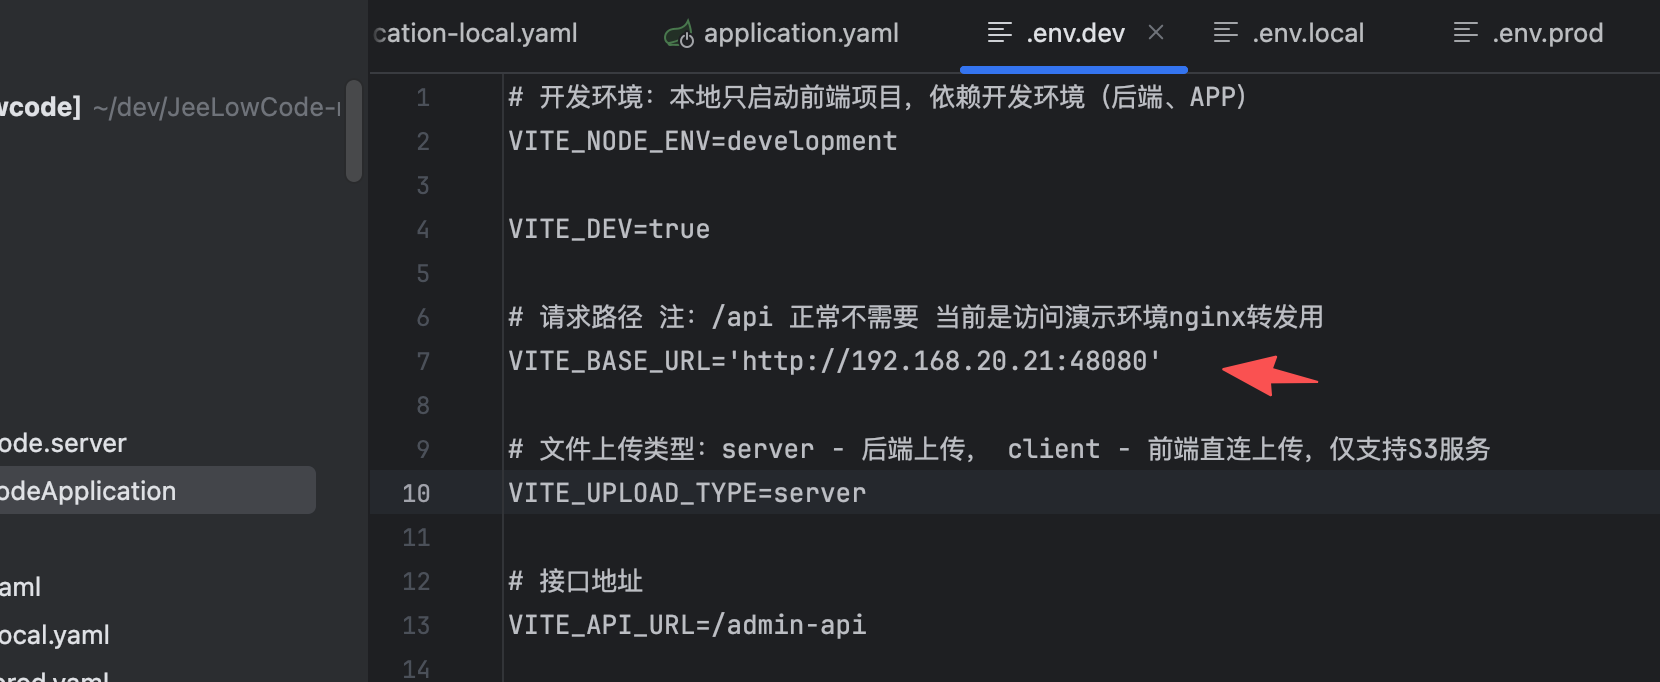Select the project root path ~/dev/JeeLowCode
This screenshot has height=682, width=1660.
pos(216,107)
